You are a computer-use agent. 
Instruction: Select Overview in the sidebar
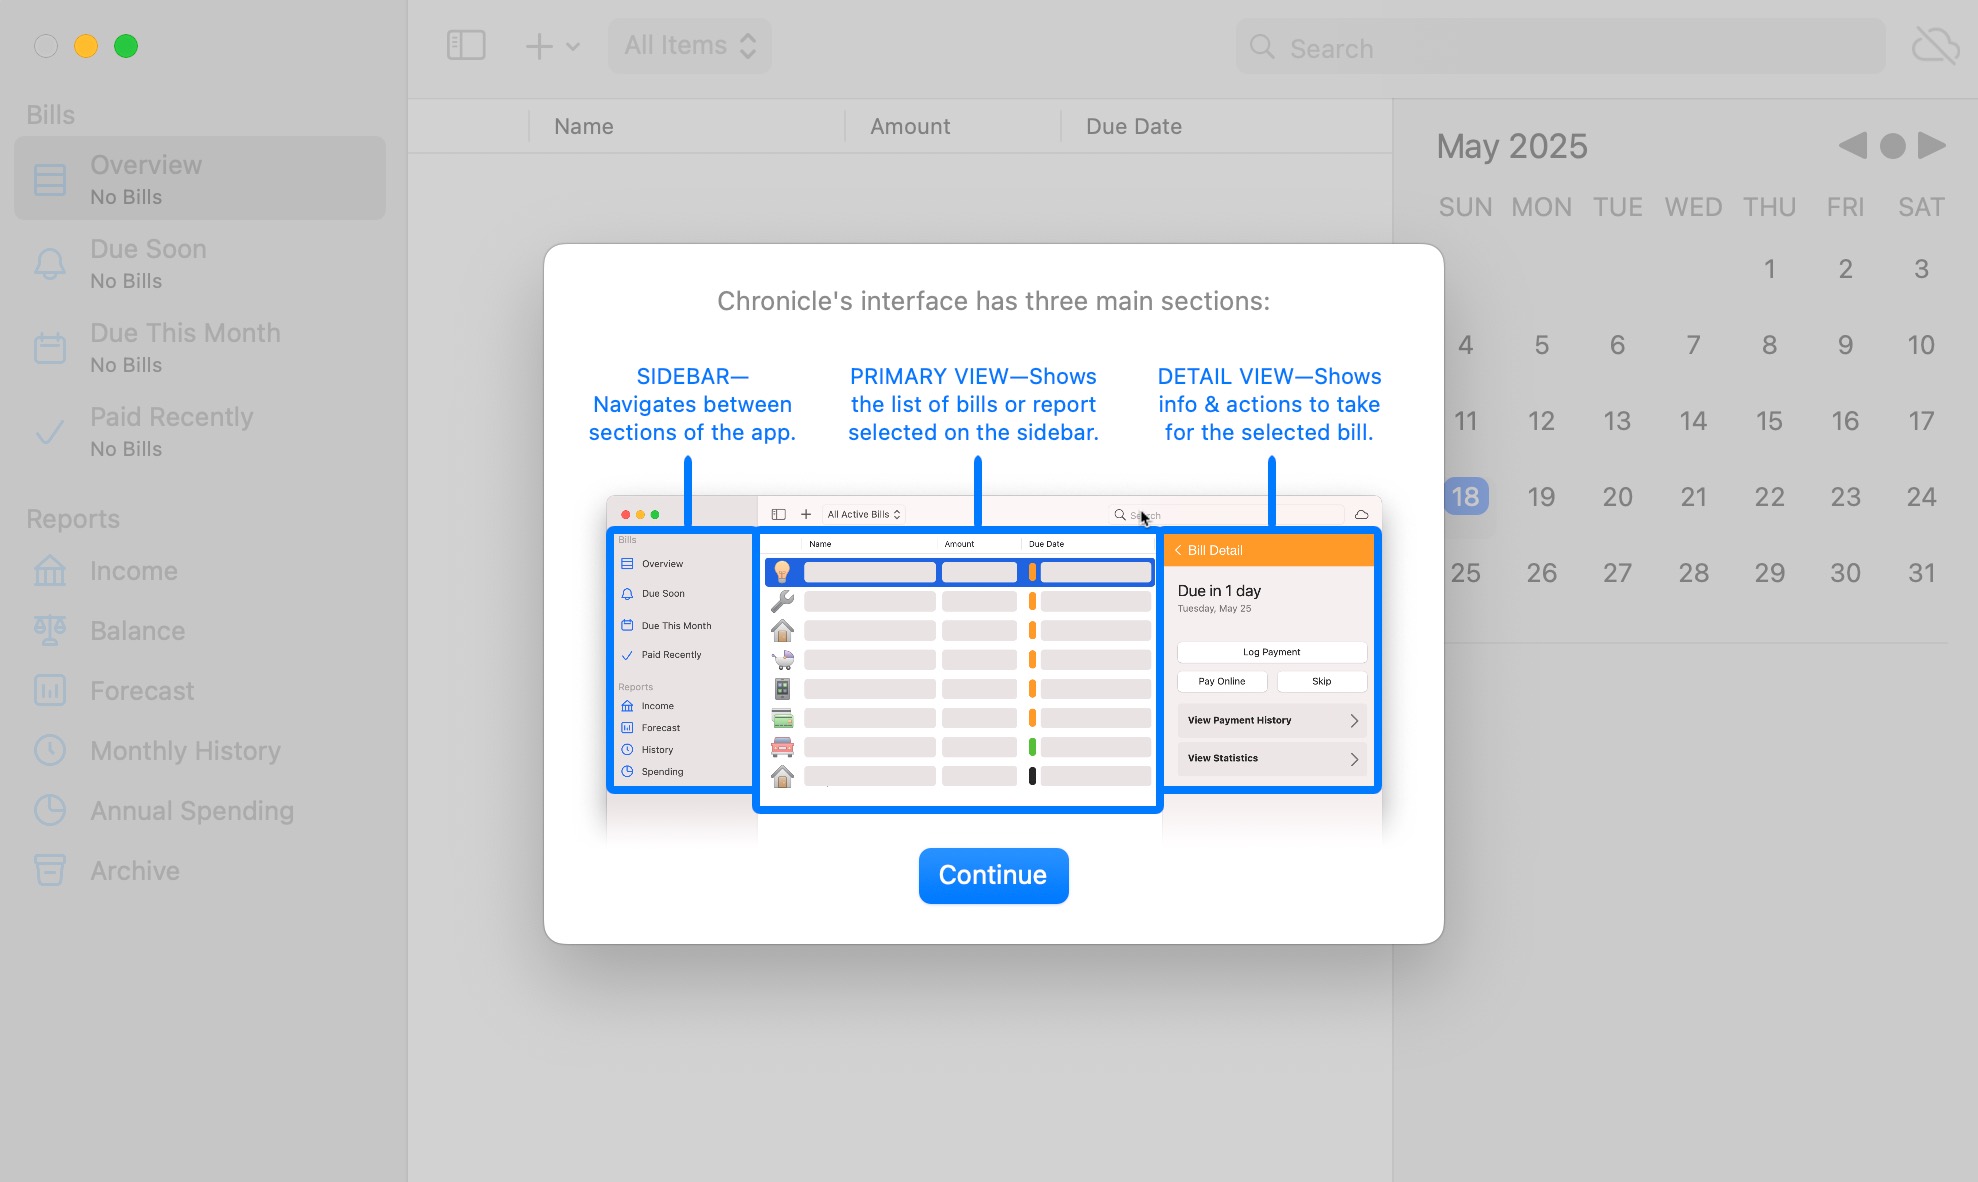200,179
